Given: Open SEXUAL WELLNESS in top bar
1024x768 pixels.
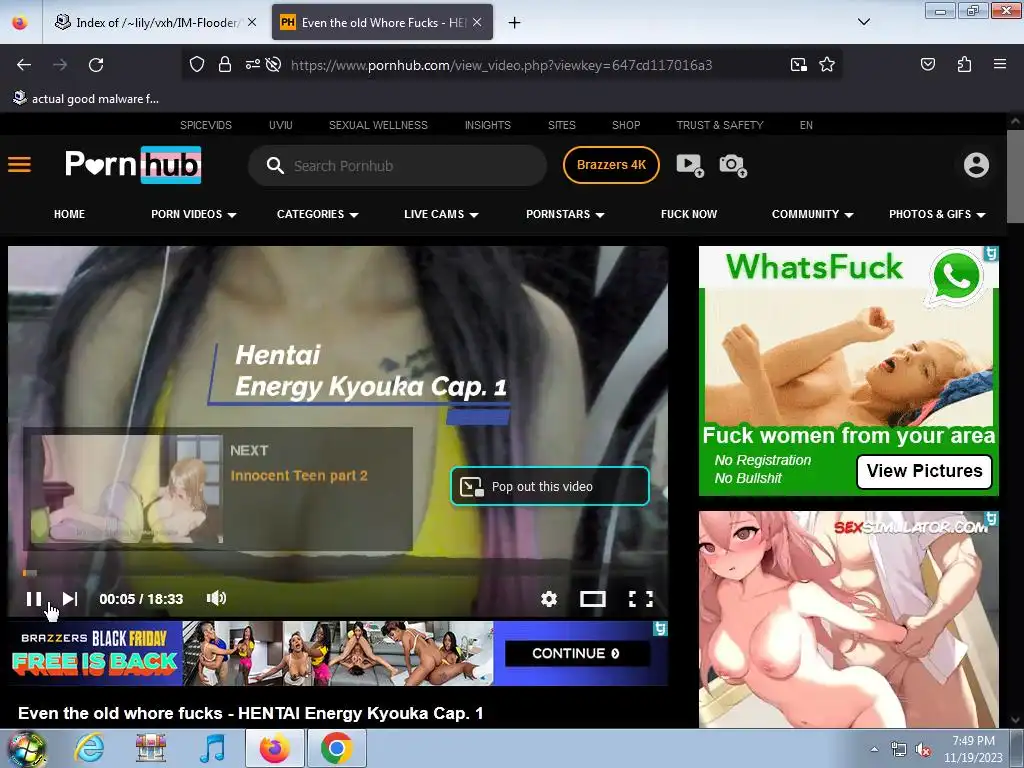Looking at the screenshot, I should pyautogui.click(x=378, y=125).
